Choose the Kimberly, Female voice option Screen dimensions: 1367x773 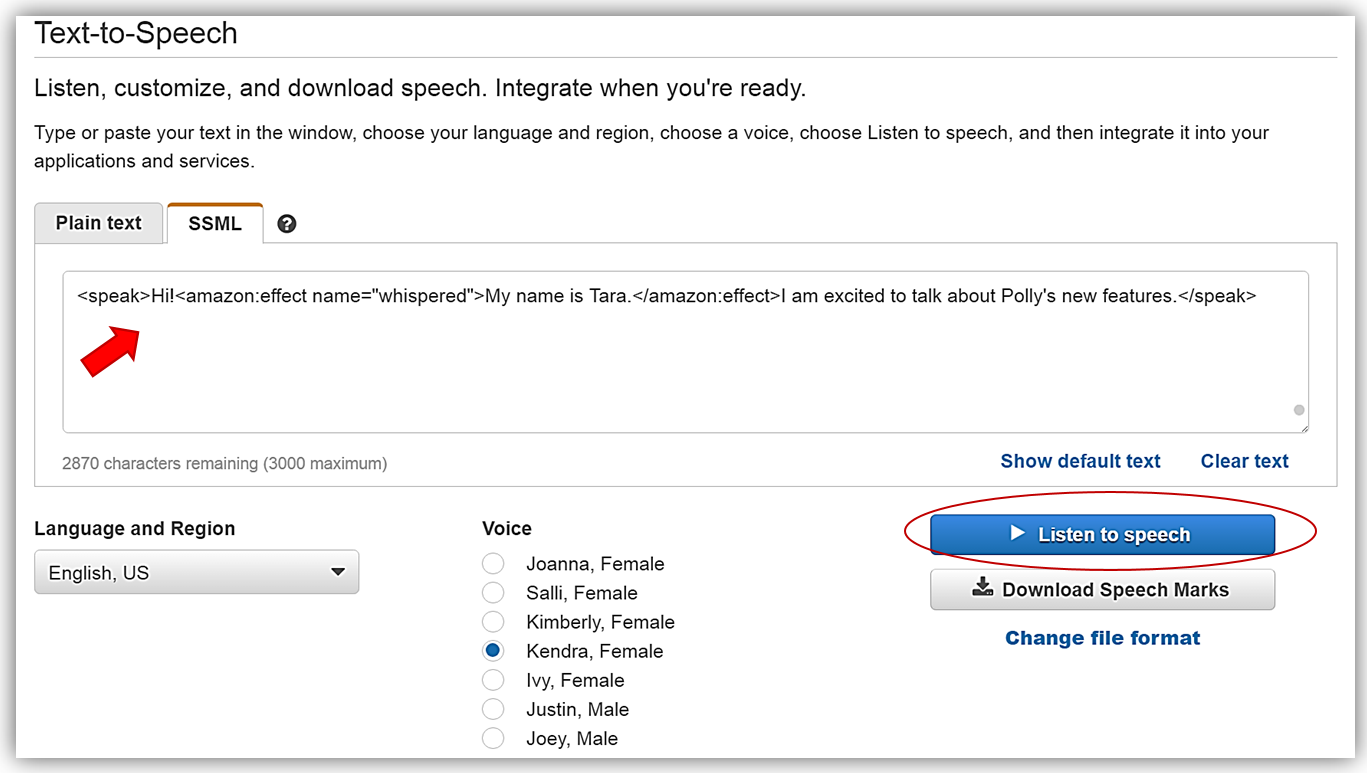pos(493,622)
